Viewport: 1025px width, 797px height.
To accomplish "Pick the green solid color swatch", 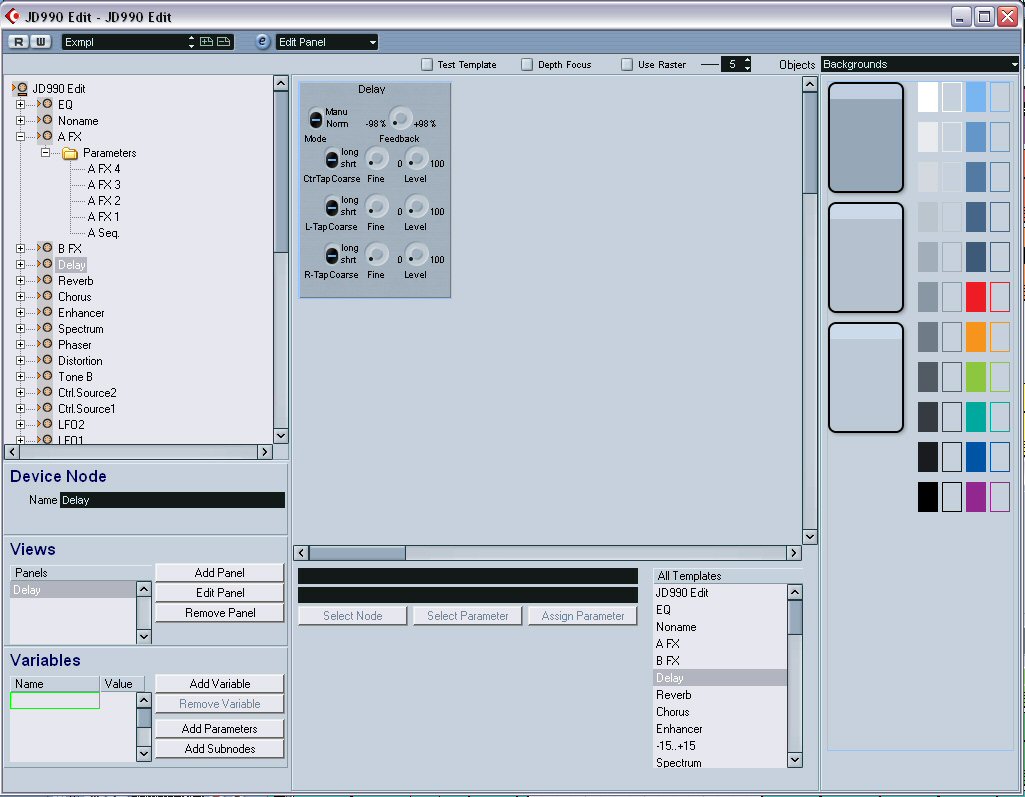I will [975, 377].
